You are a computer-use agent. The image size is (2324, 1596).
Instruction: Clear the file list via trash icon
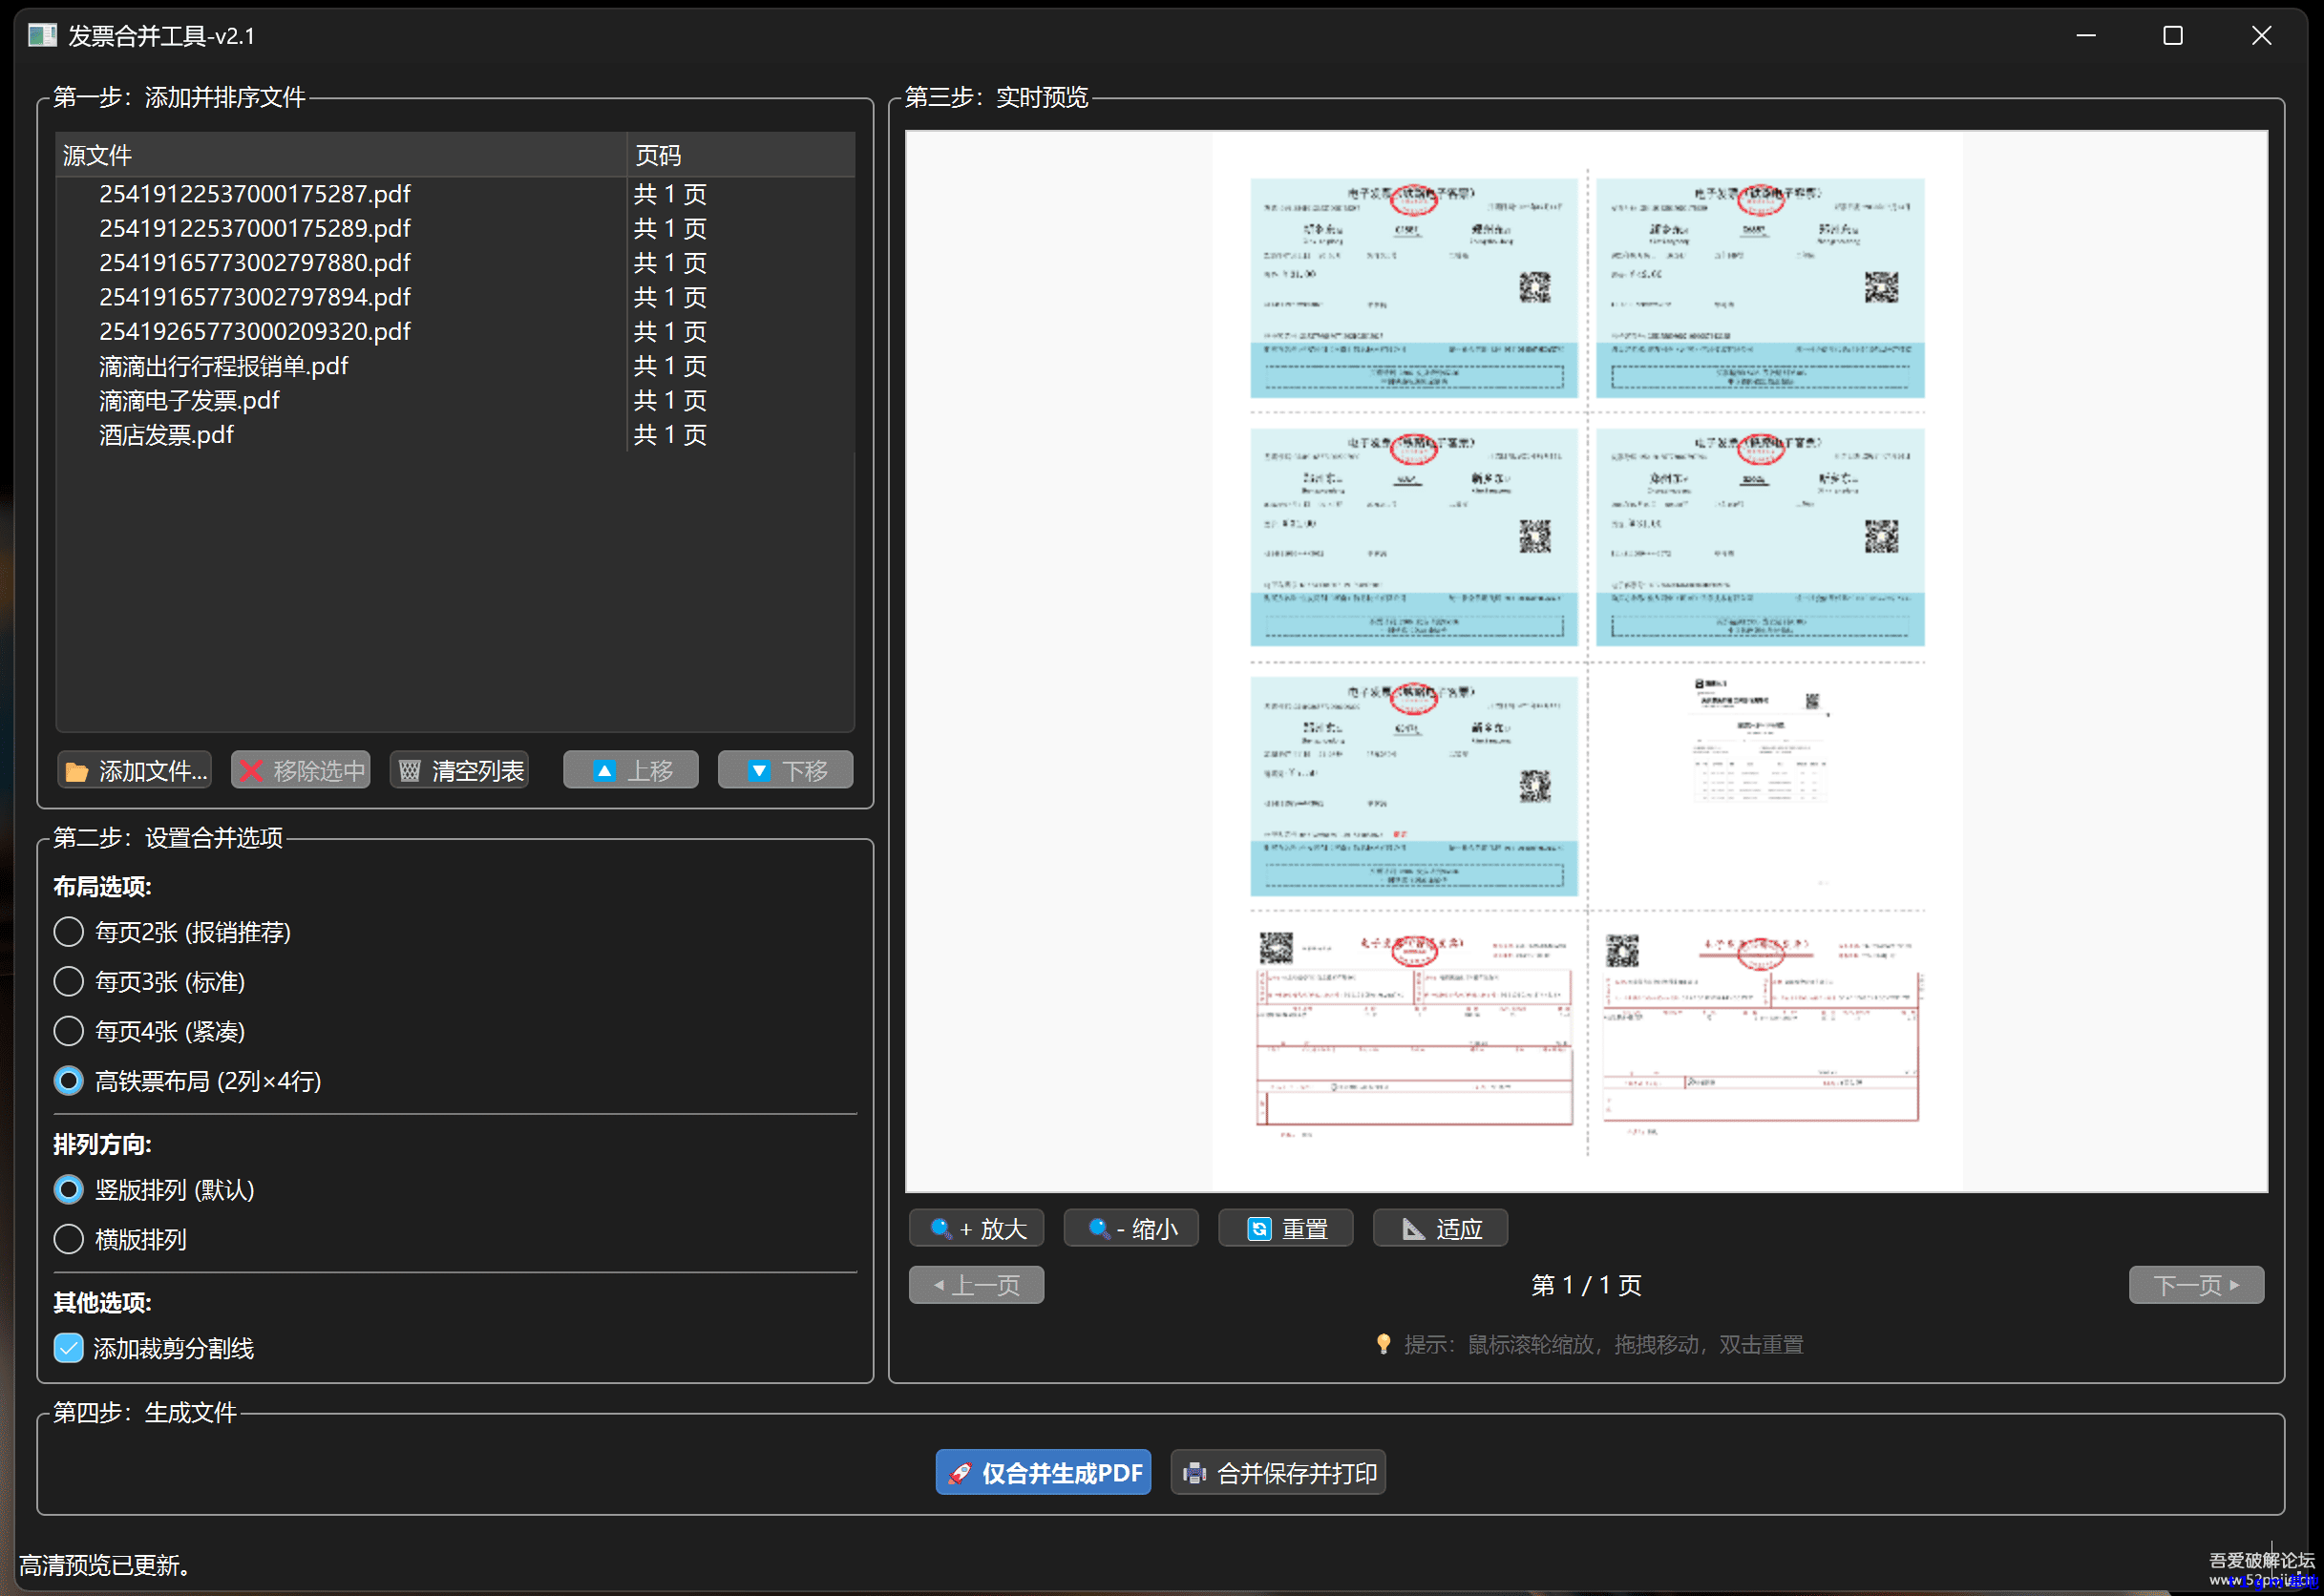point(409,770)
